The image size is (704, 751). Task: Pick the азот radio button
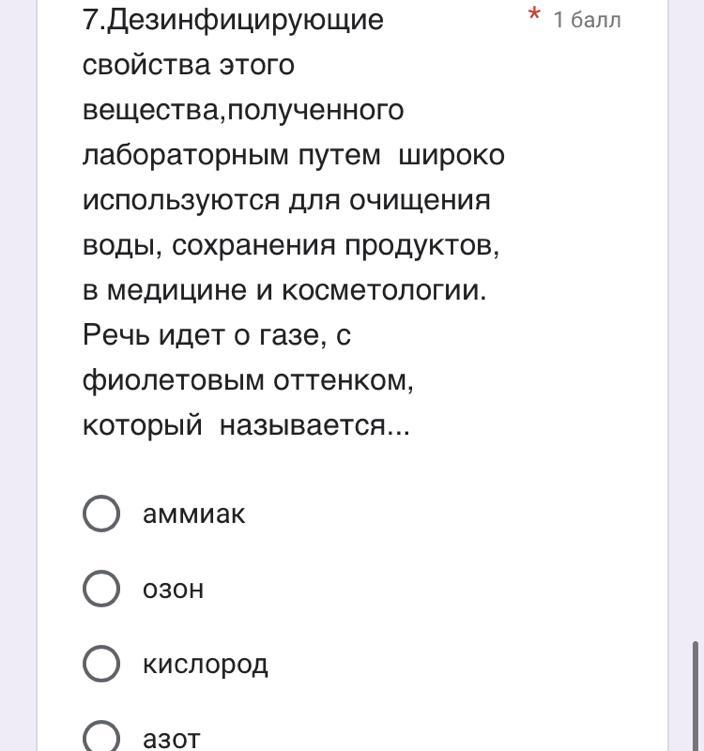pyautogui.click(x=101, y=738)
